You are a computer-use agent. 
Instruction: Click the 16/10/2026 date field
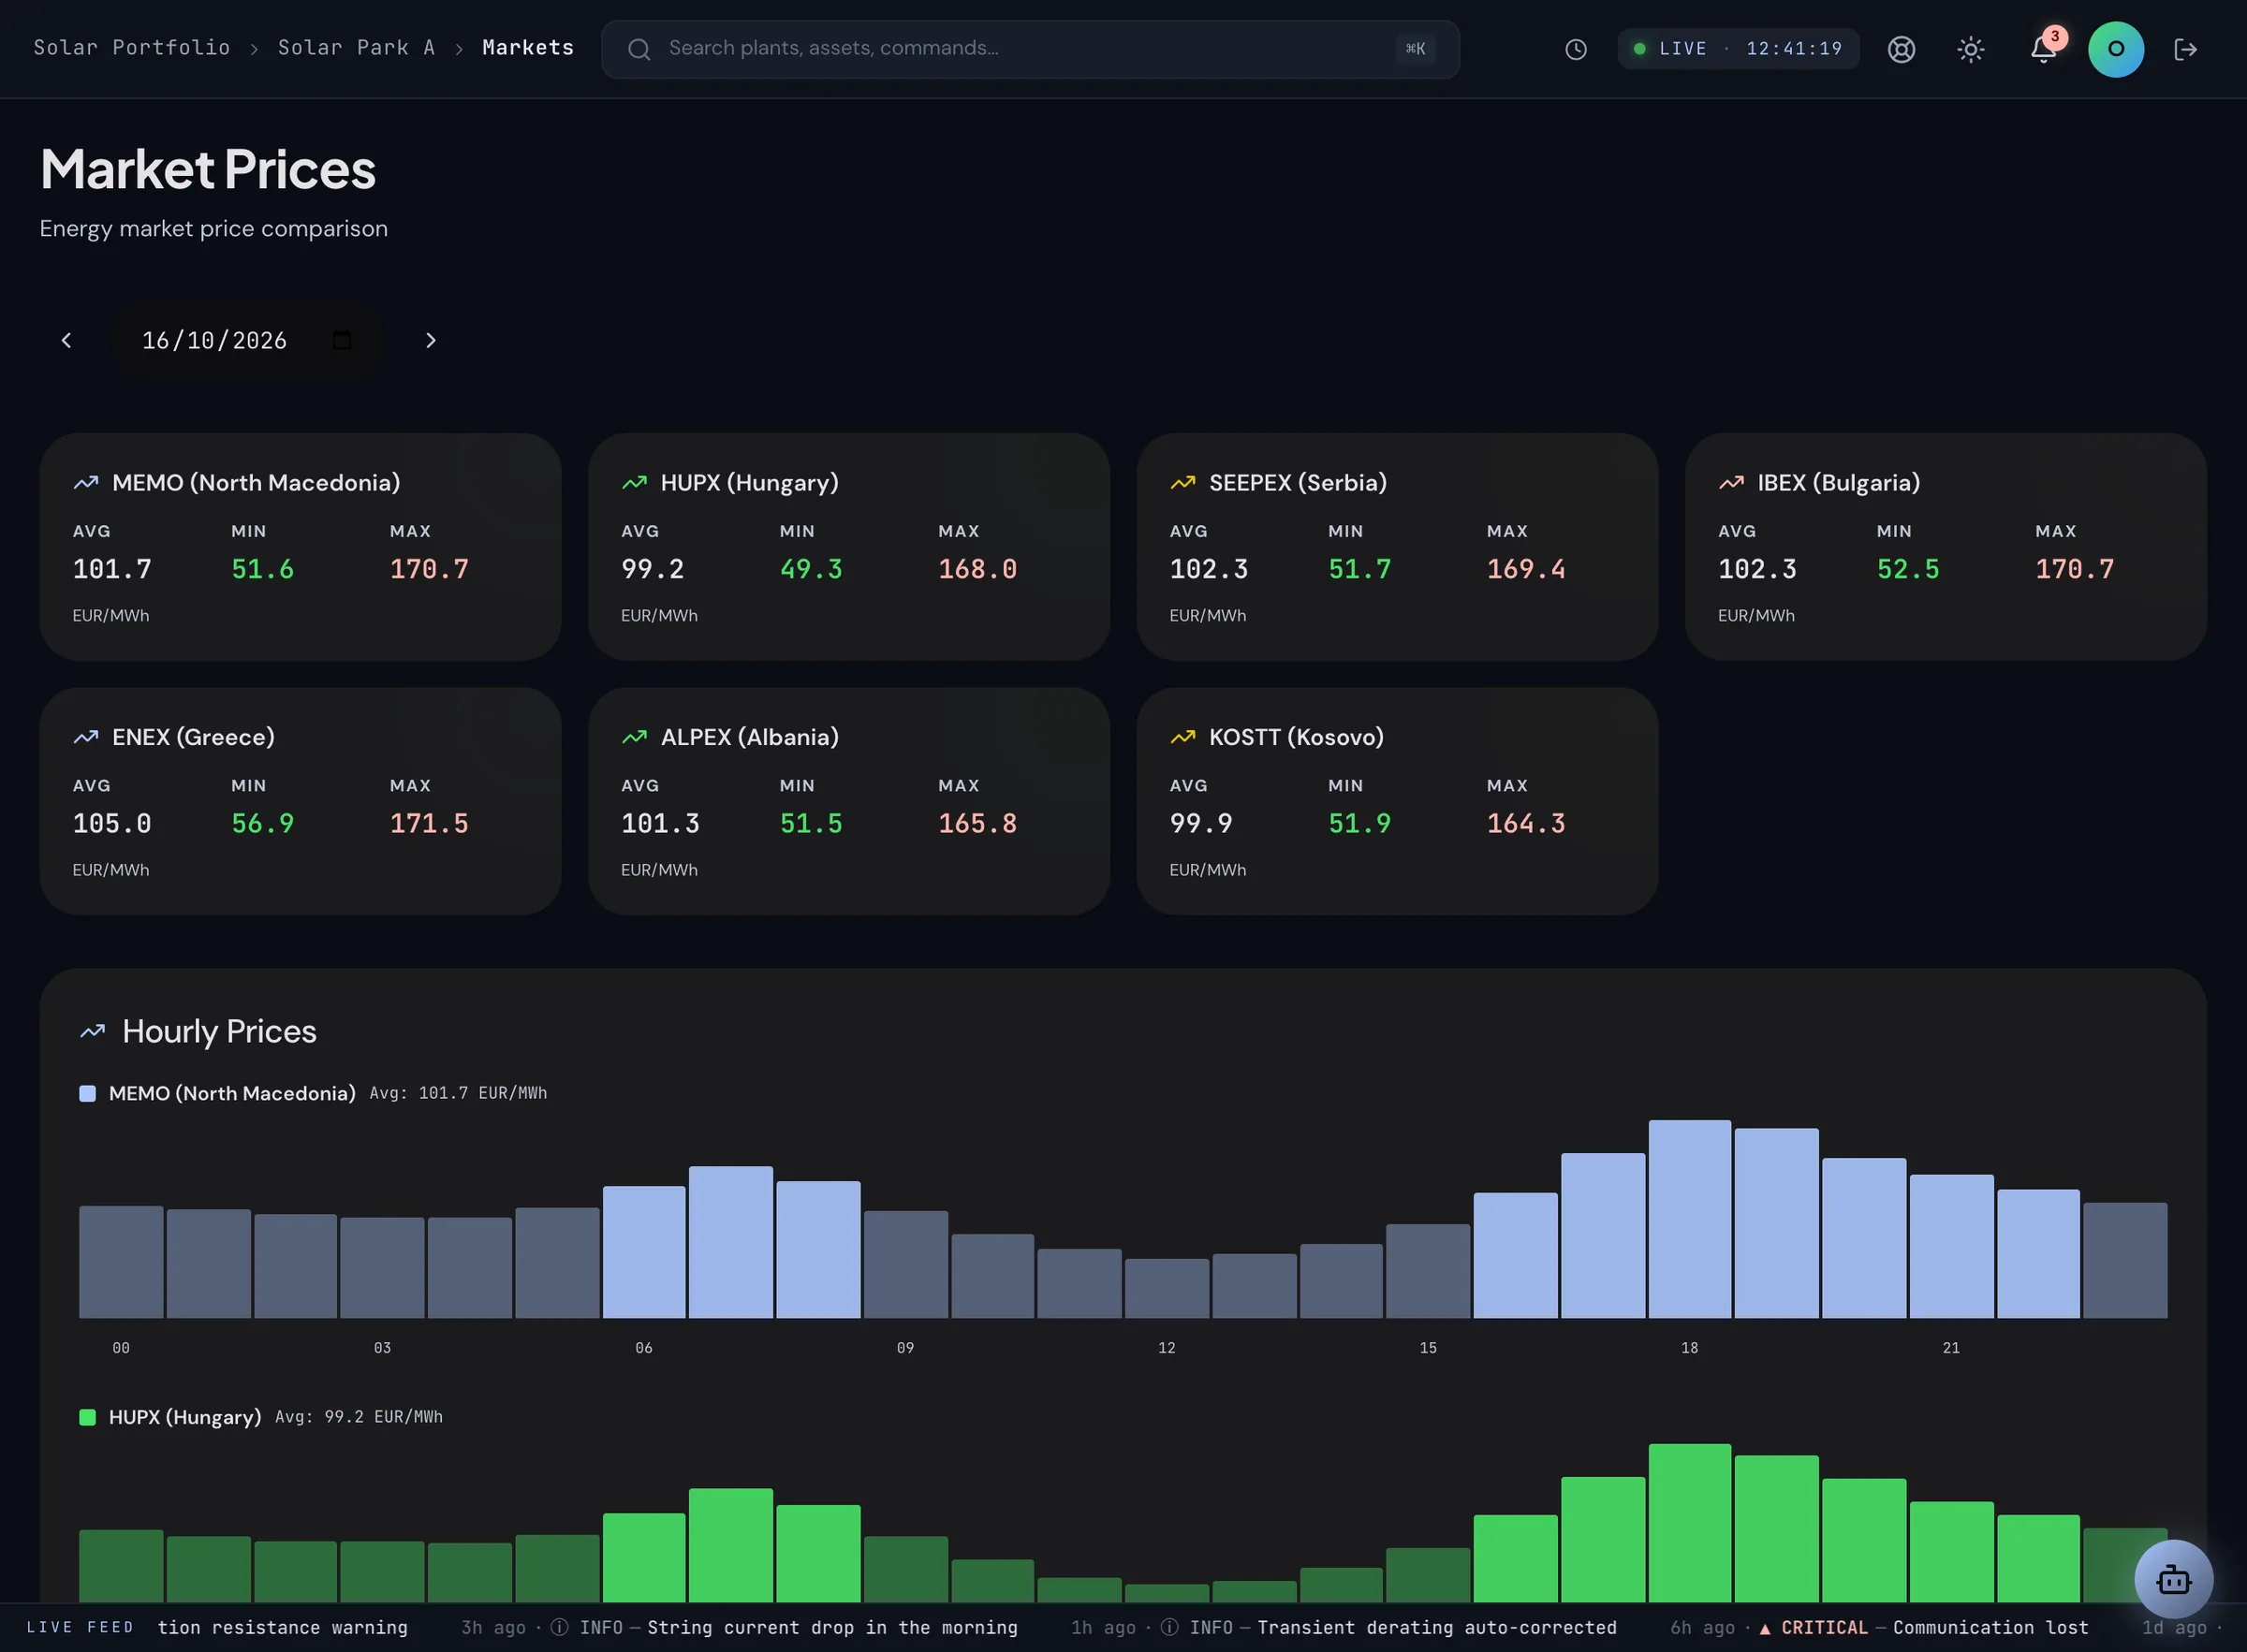click(247, 340)
